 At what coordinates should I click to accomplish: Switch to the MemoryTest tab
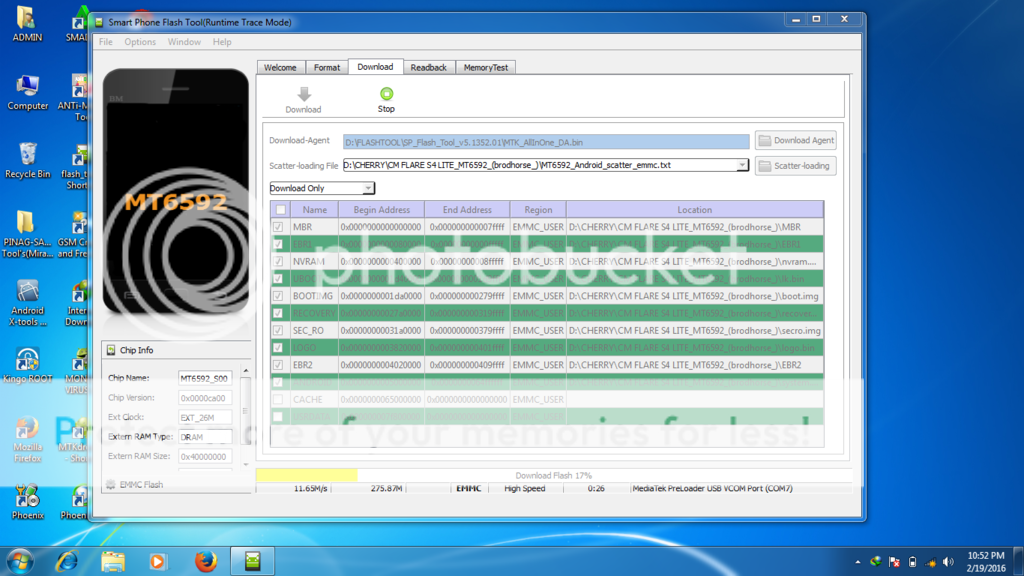click(x=486, y=67)
